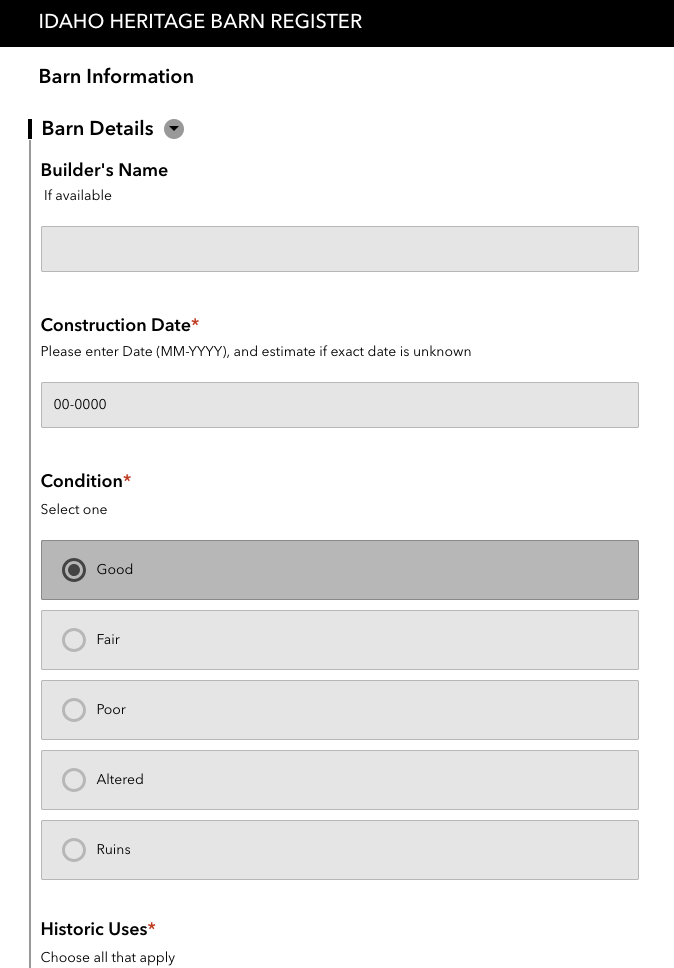
Task: Click the 'Select one' helper text
Action: tap(74, 509)
